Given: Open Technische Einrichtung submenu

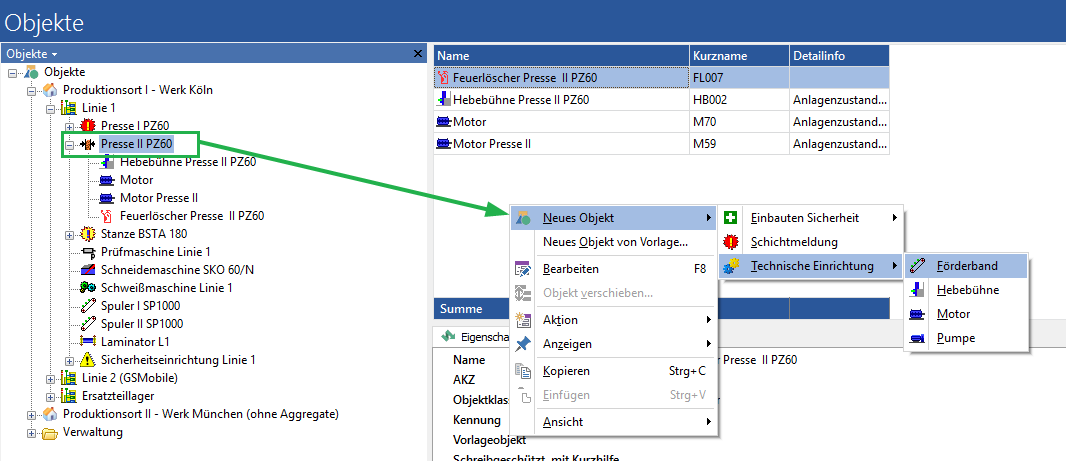Looking at the screenshot, I should coord(811,267).
